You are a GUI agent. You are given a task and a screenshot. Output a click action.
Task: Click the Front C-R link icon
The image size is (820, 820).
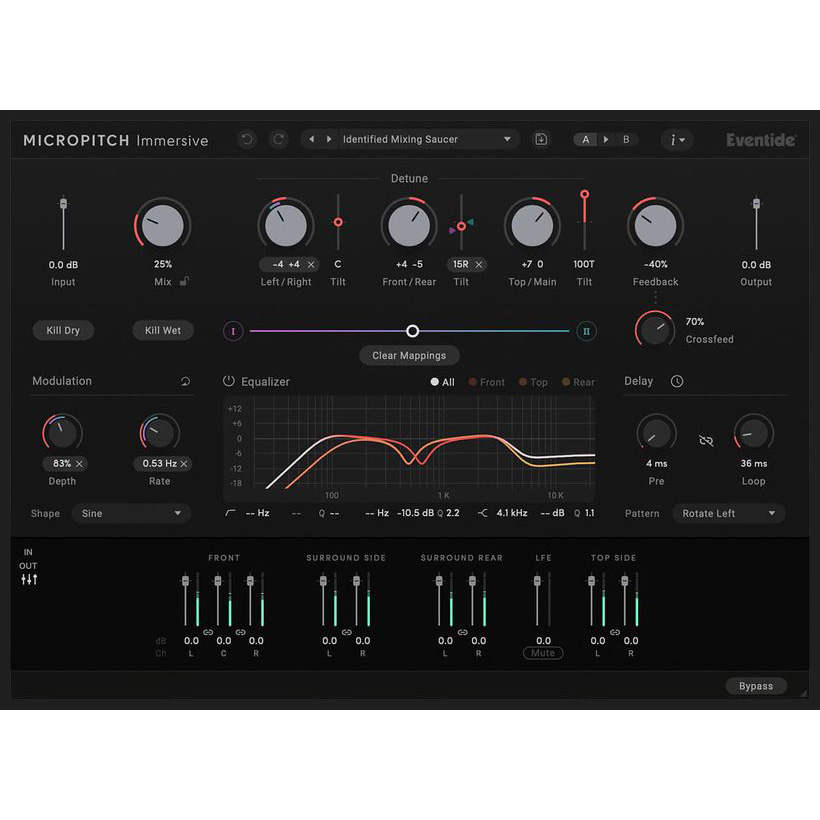coord(241,632)
